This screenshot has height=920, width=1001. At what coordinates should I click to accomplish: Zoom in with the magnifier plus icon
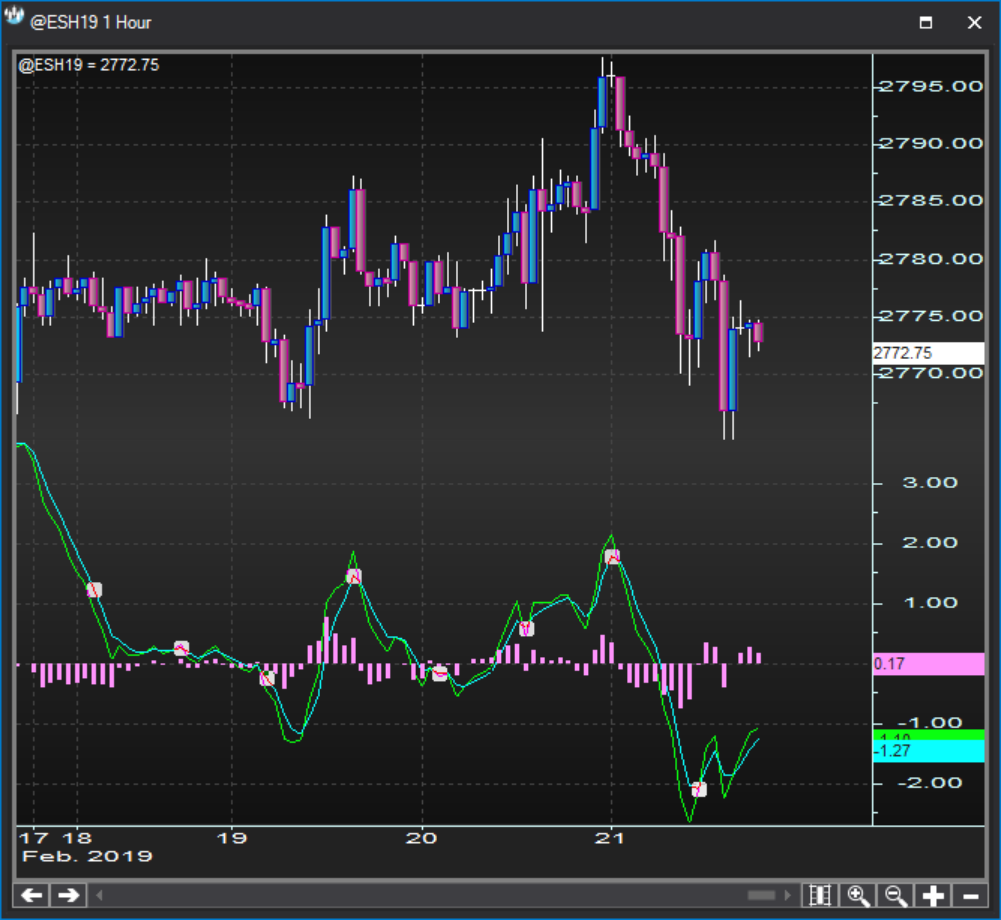857,896
